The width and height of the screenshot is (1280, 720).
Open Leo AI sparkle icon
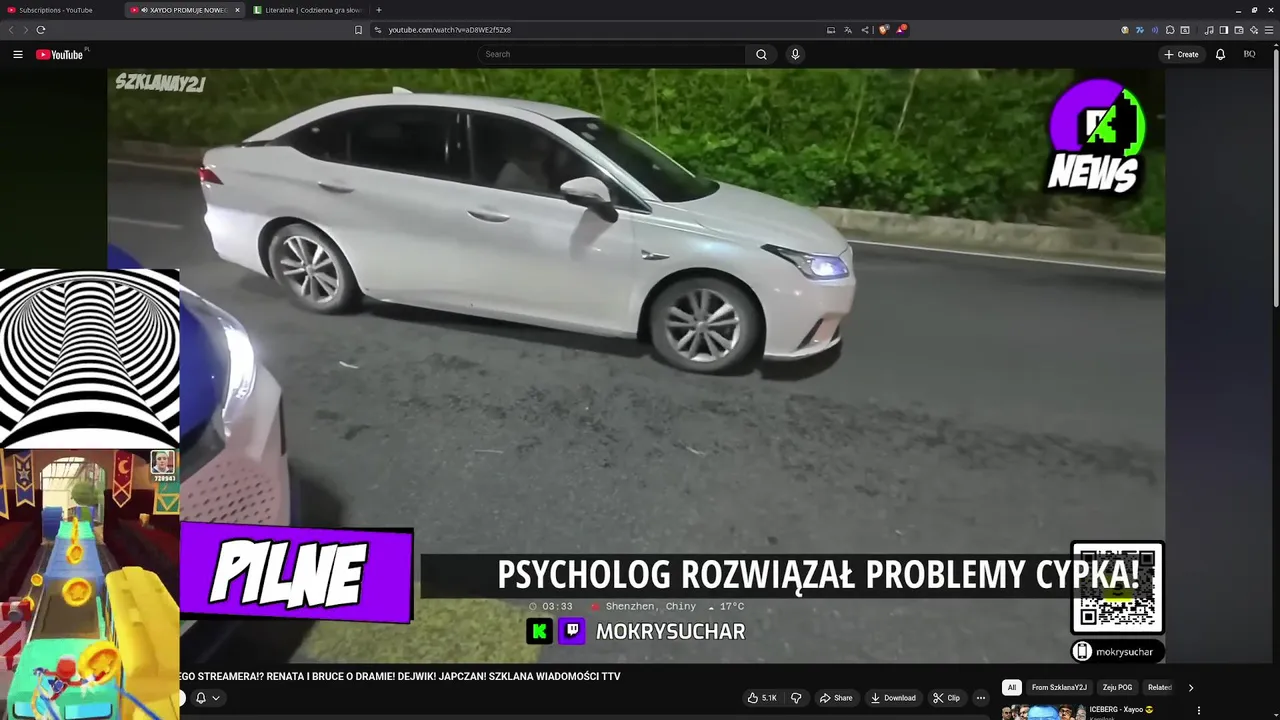(1253, 30)
